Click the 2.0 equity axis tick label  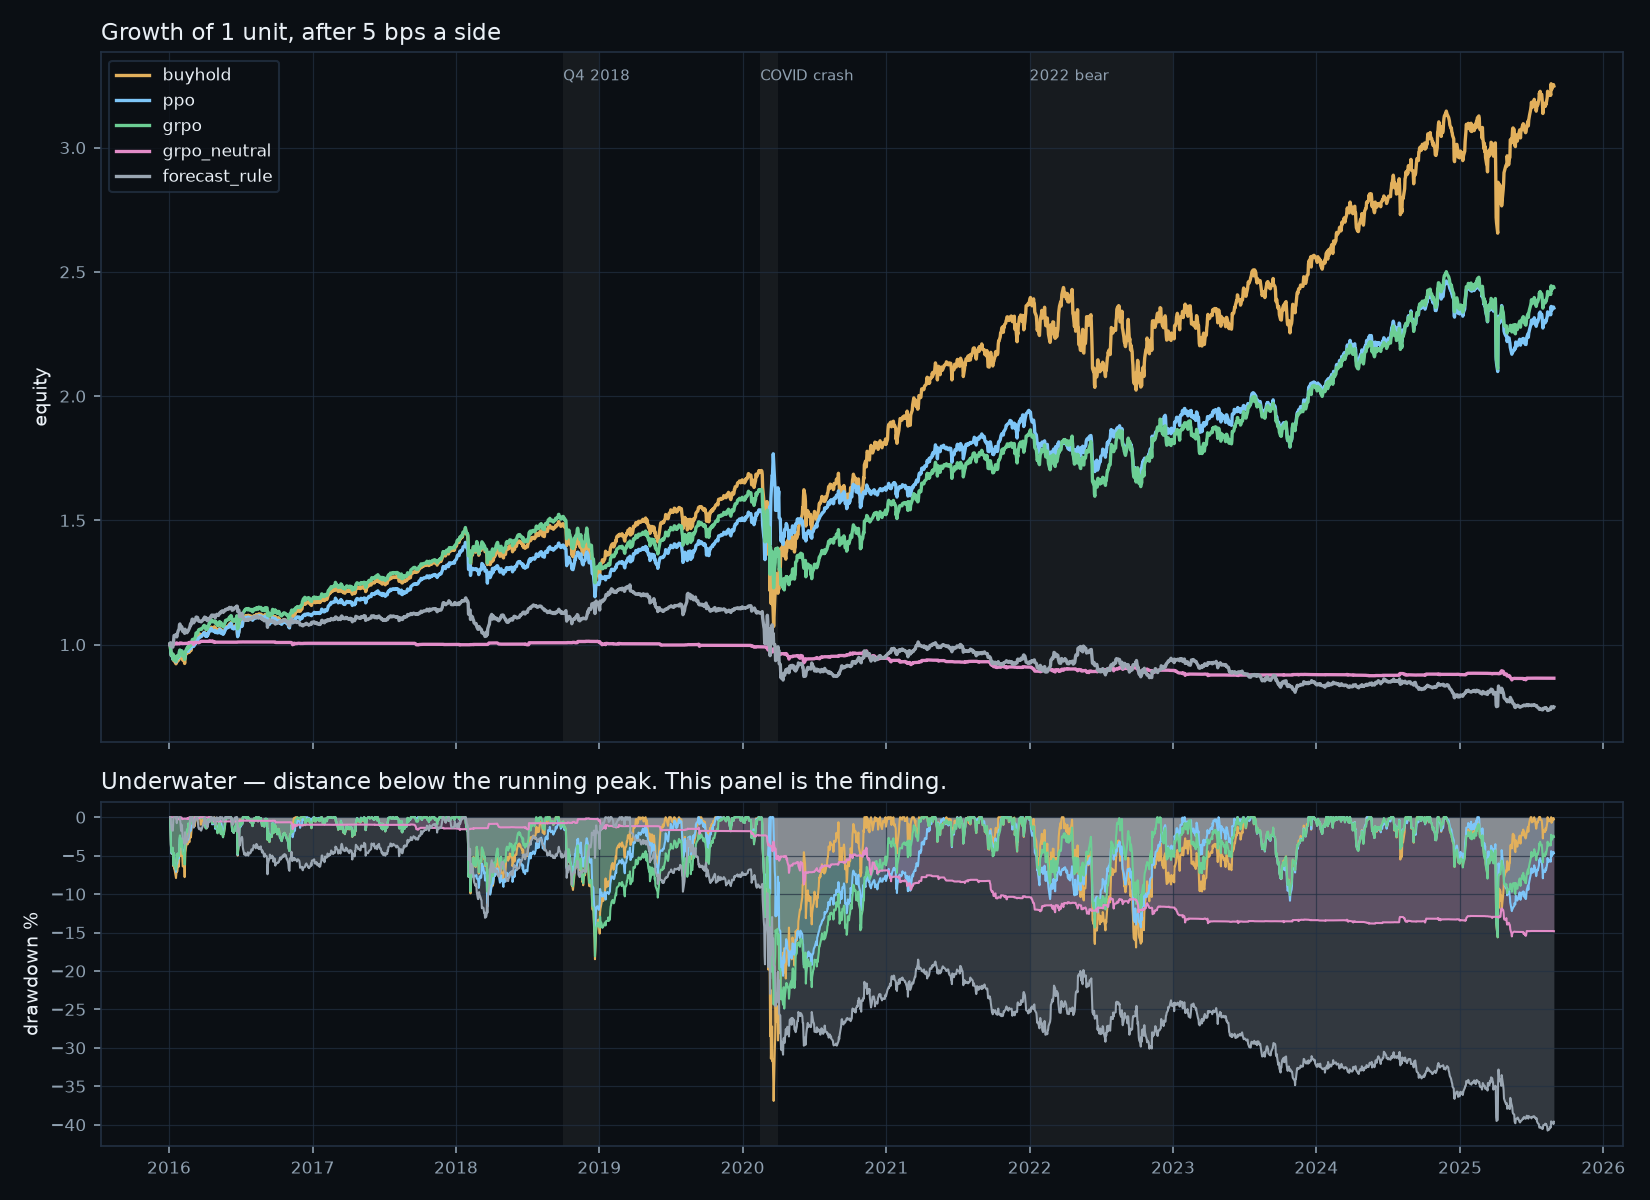(73, 397)
